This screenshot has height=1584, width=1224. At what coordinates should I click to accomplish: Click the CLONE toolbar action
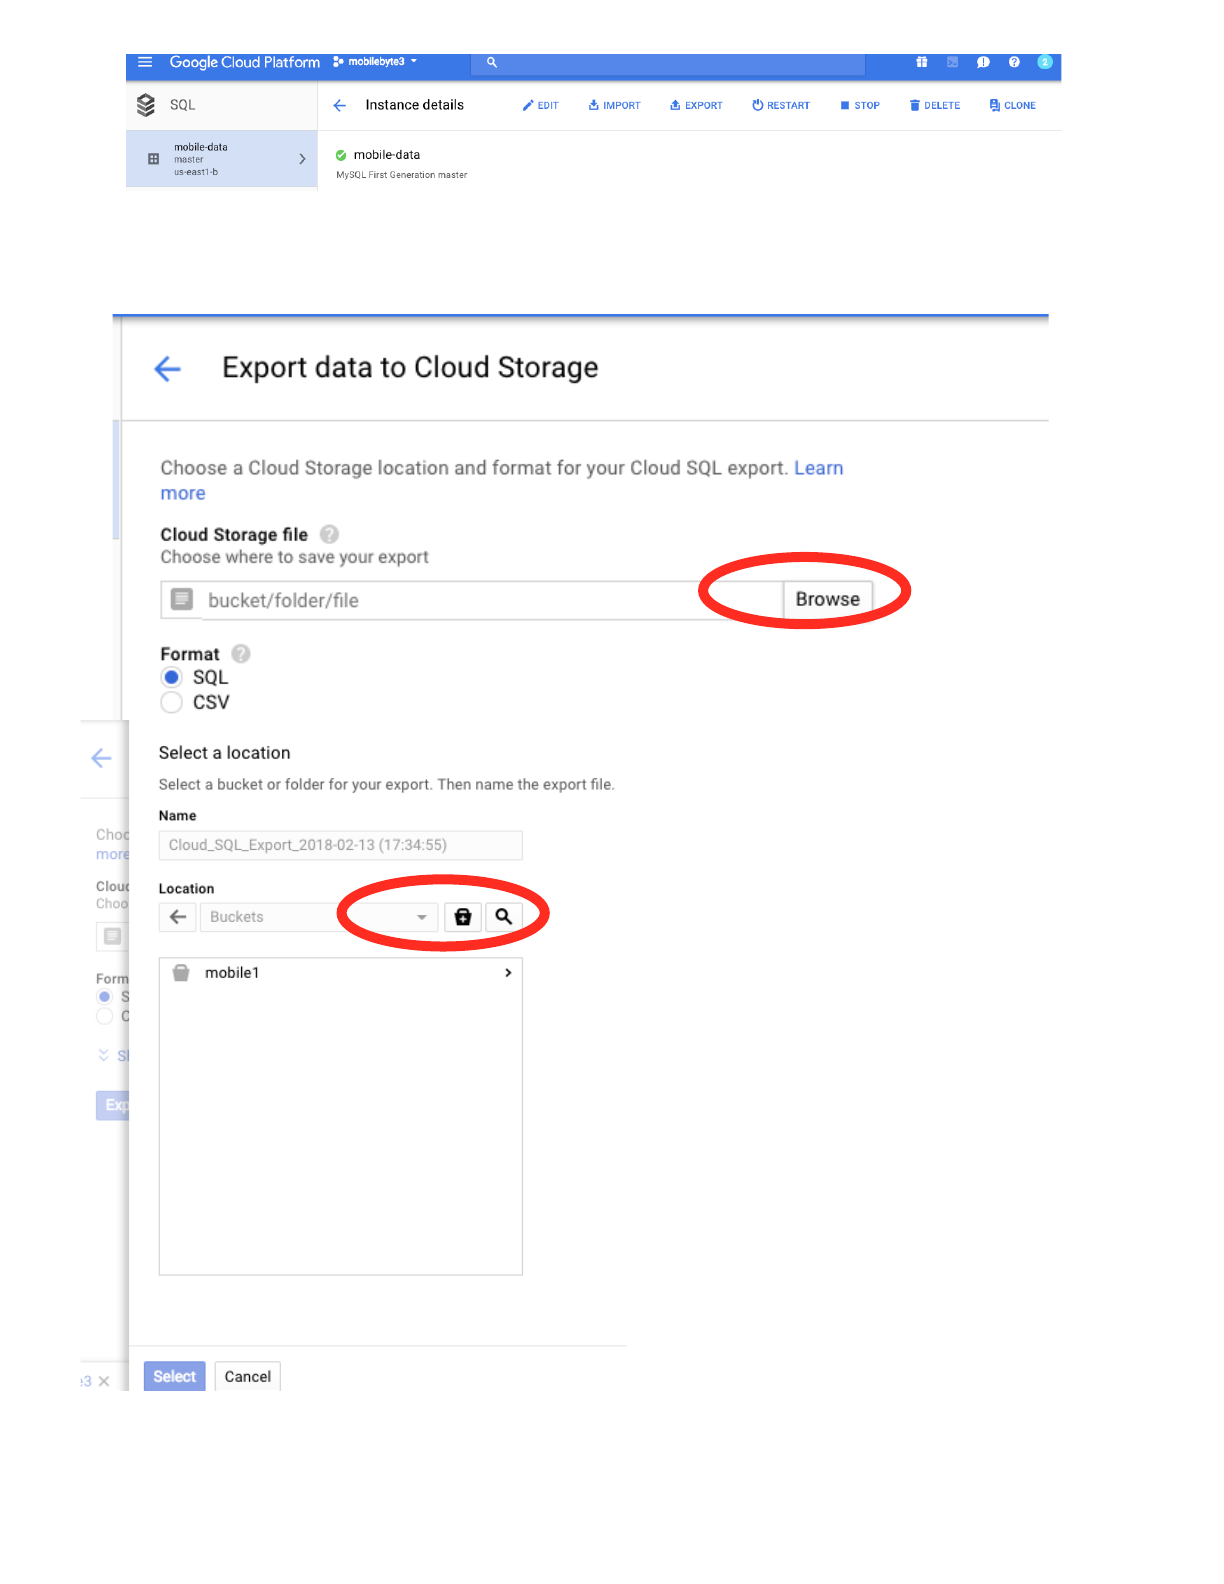[x=1012, y=105]
